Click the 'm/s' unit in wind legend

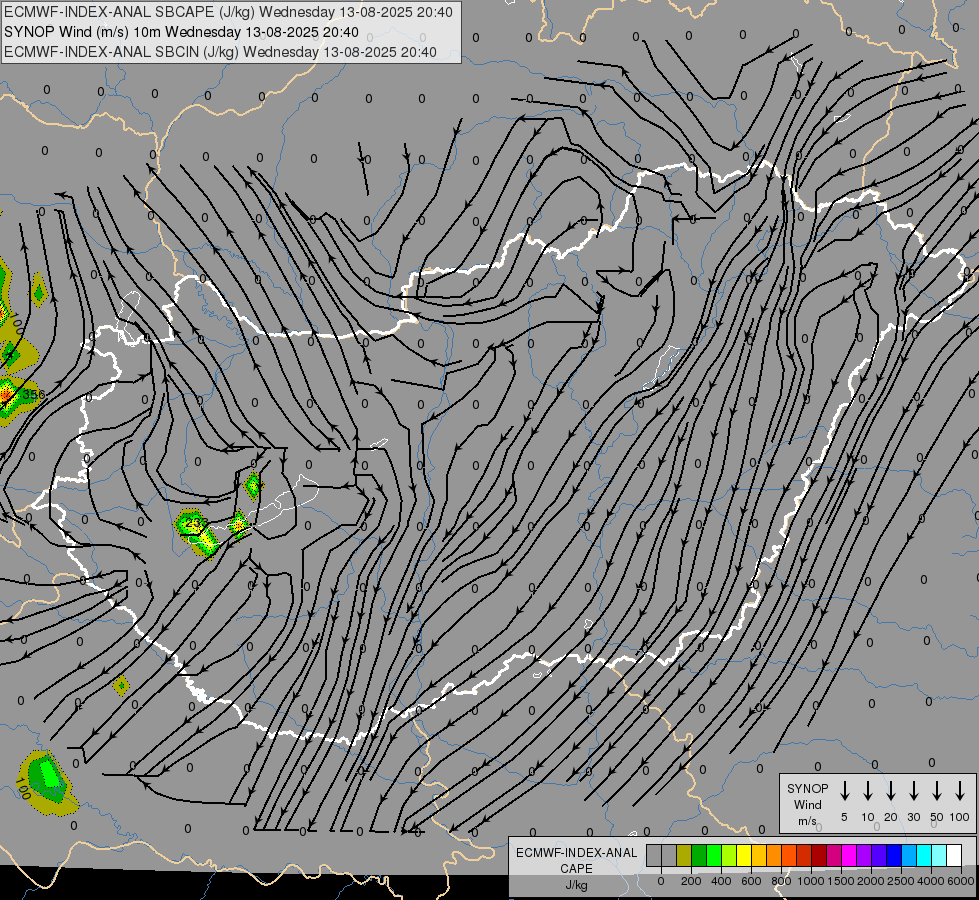pyautogui.click(x=807, y=821)
